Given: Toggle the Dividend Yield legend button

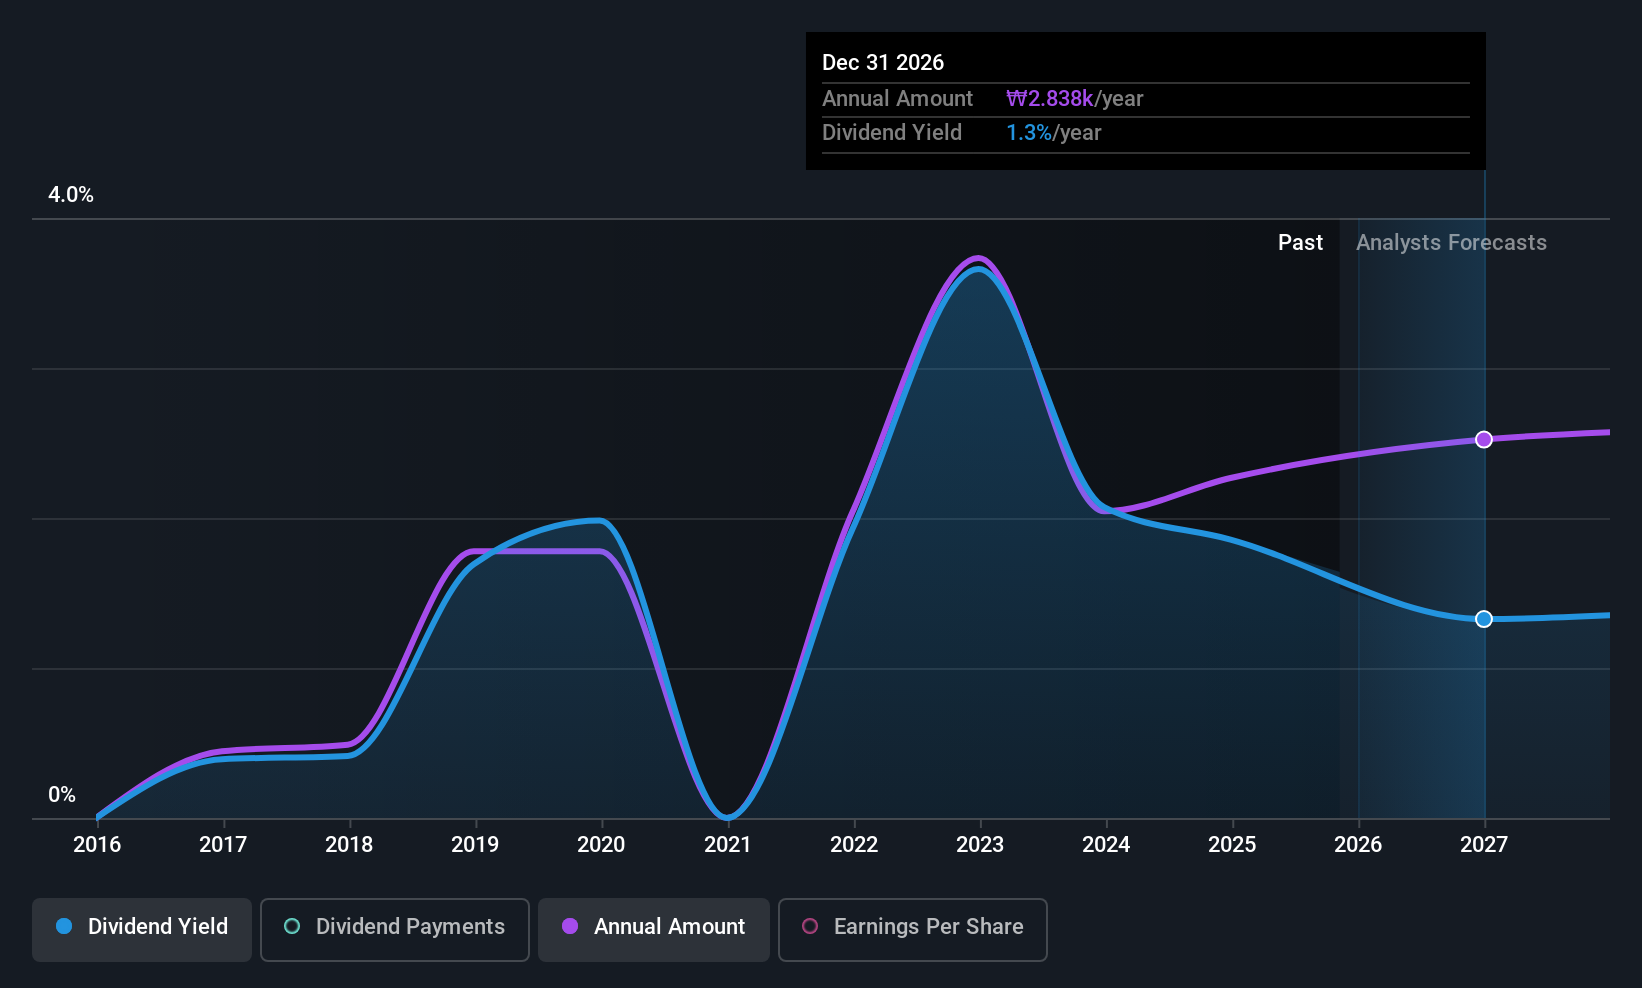Looking at the screenshot, I should (142, 929).
